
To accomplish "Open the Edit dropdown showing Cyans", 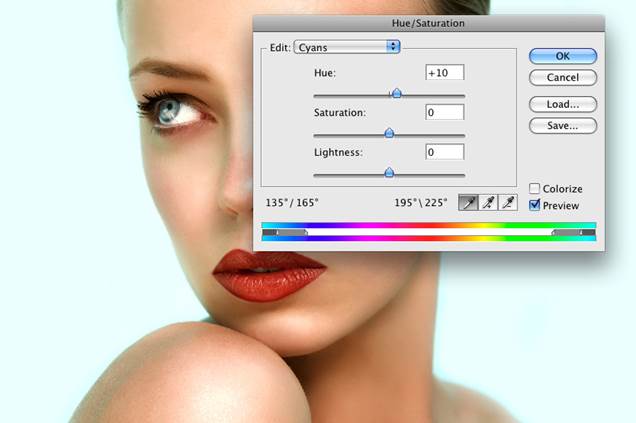I will pos(347,47).
